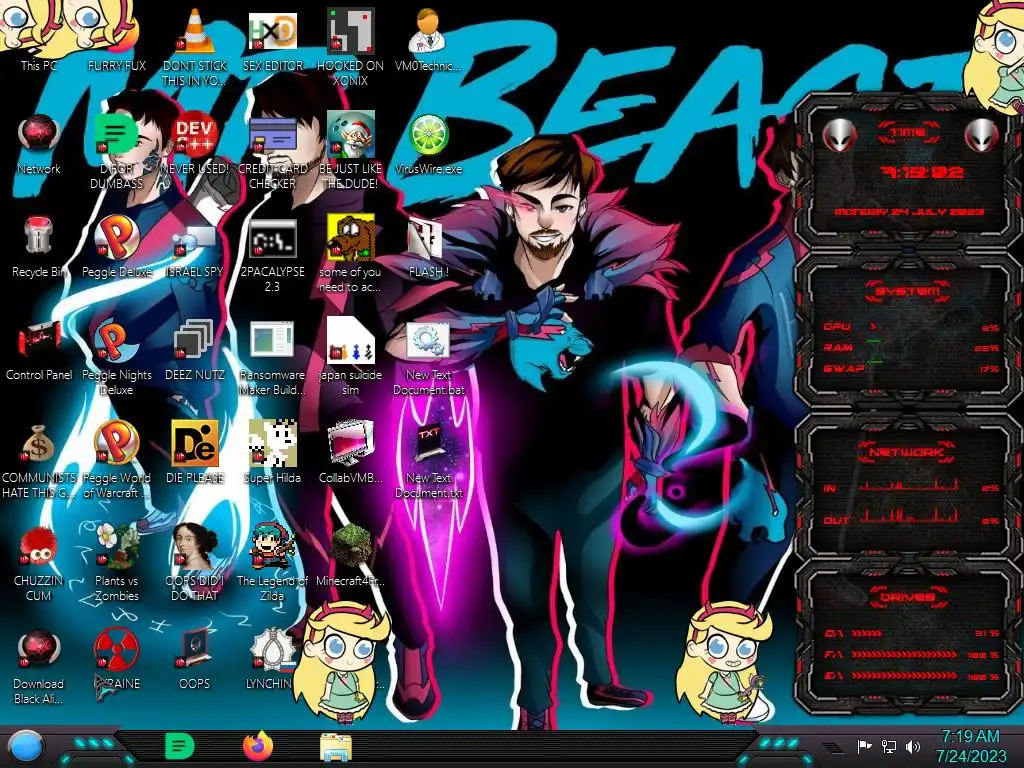
Task: Click the NETWORK widget header
Action: click(x=908, y=452)
